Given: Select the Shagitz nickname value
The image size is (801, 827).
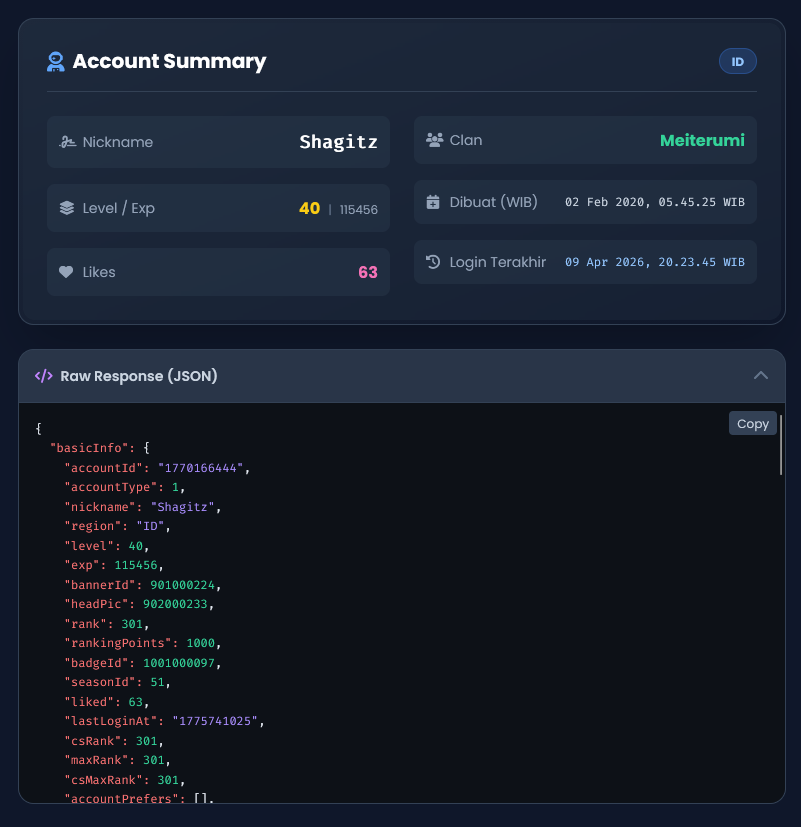Looking at the screenshot, I should point(339,142).
